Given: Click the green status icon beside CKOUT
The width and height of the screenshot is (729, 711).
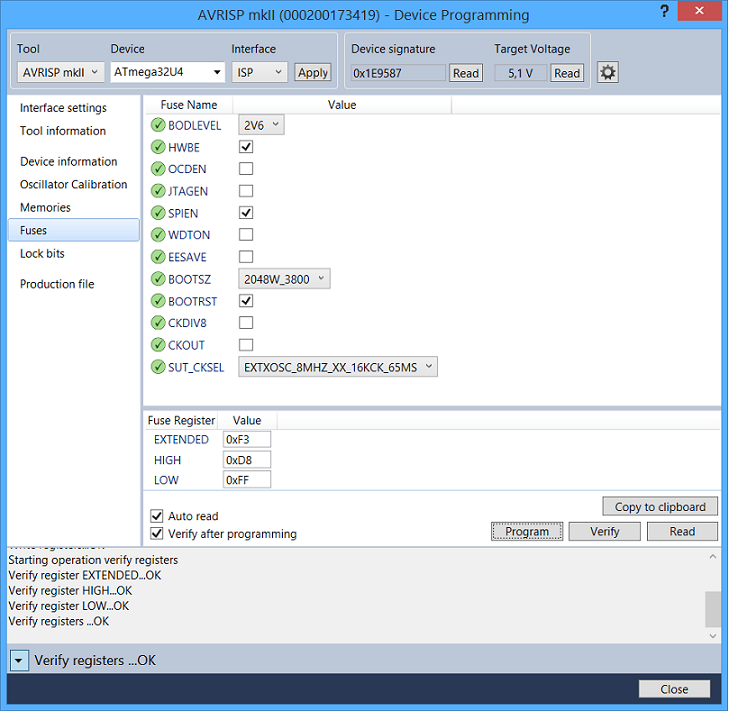Looking at the screenshot, I should click(x=158, y=345).
